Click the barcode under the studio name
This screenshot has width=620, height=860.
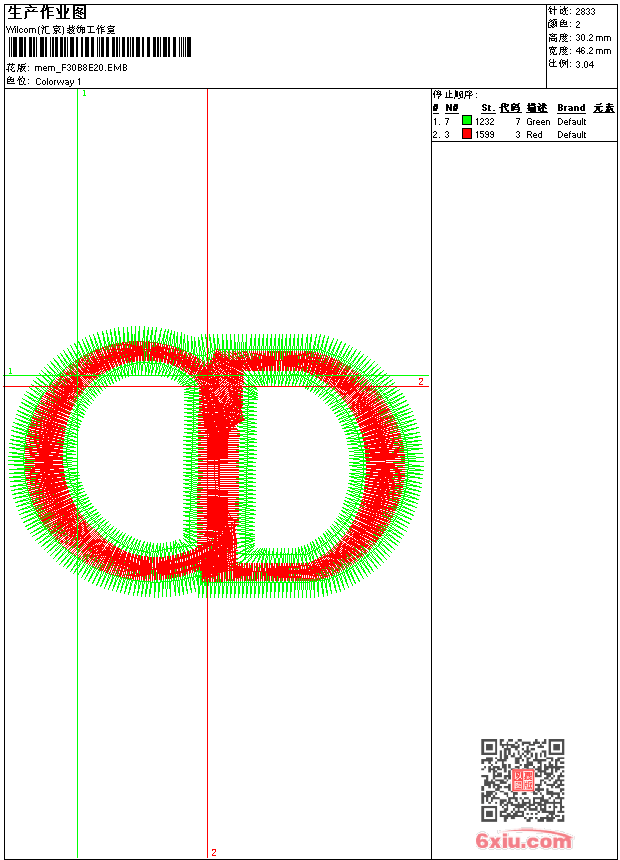[x=99, y=47]
